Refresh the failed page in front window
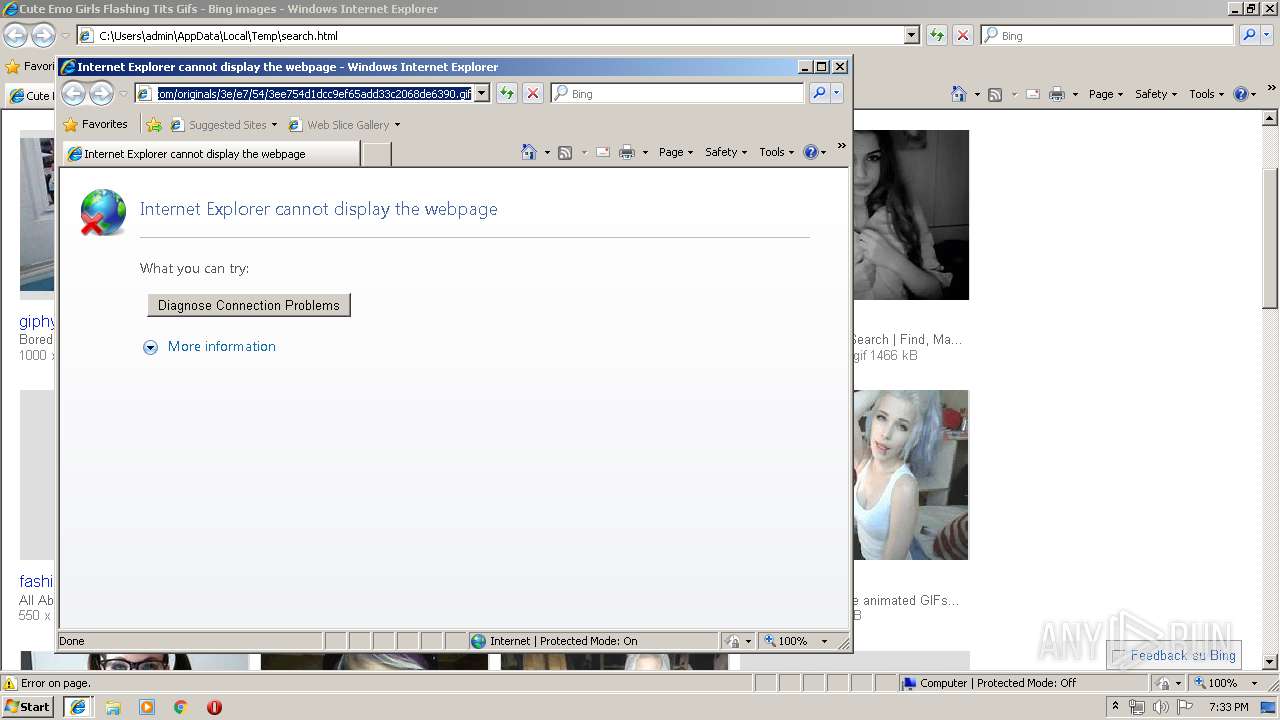This screenshot has width=1280, height=720. [507, 93]
